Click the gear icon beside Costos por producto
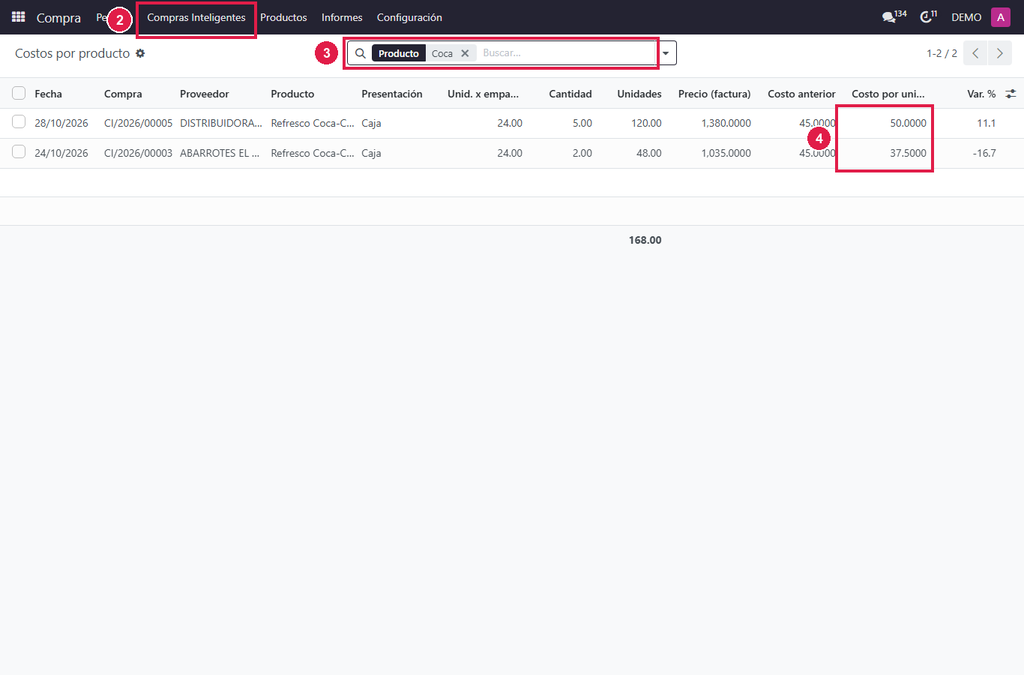1024x675 pixels. pos(140,54)
